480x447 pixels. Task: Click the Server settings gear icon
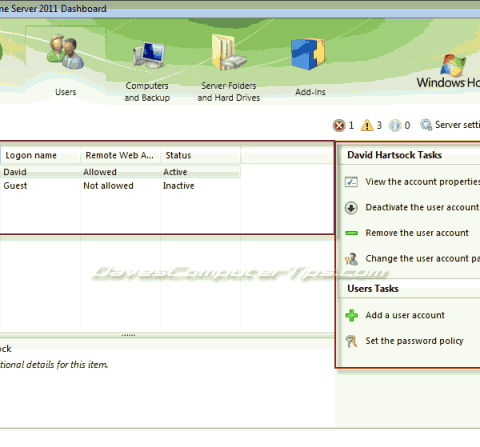coord(426,125)
